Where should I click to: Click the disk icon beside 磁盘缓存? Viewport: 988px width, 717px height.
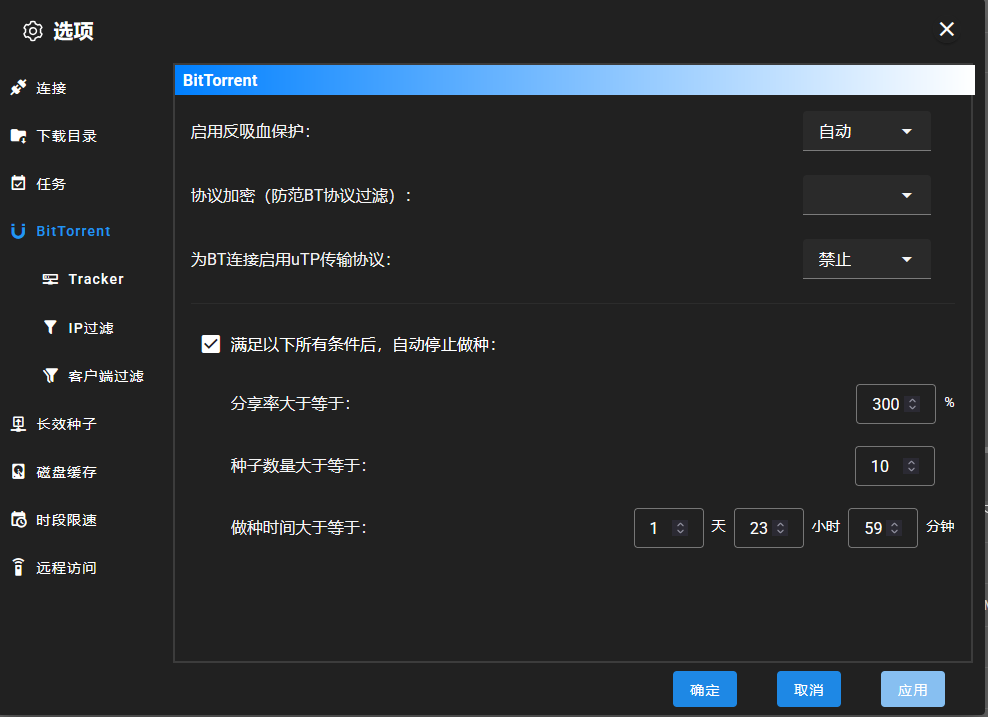point(18,472)
